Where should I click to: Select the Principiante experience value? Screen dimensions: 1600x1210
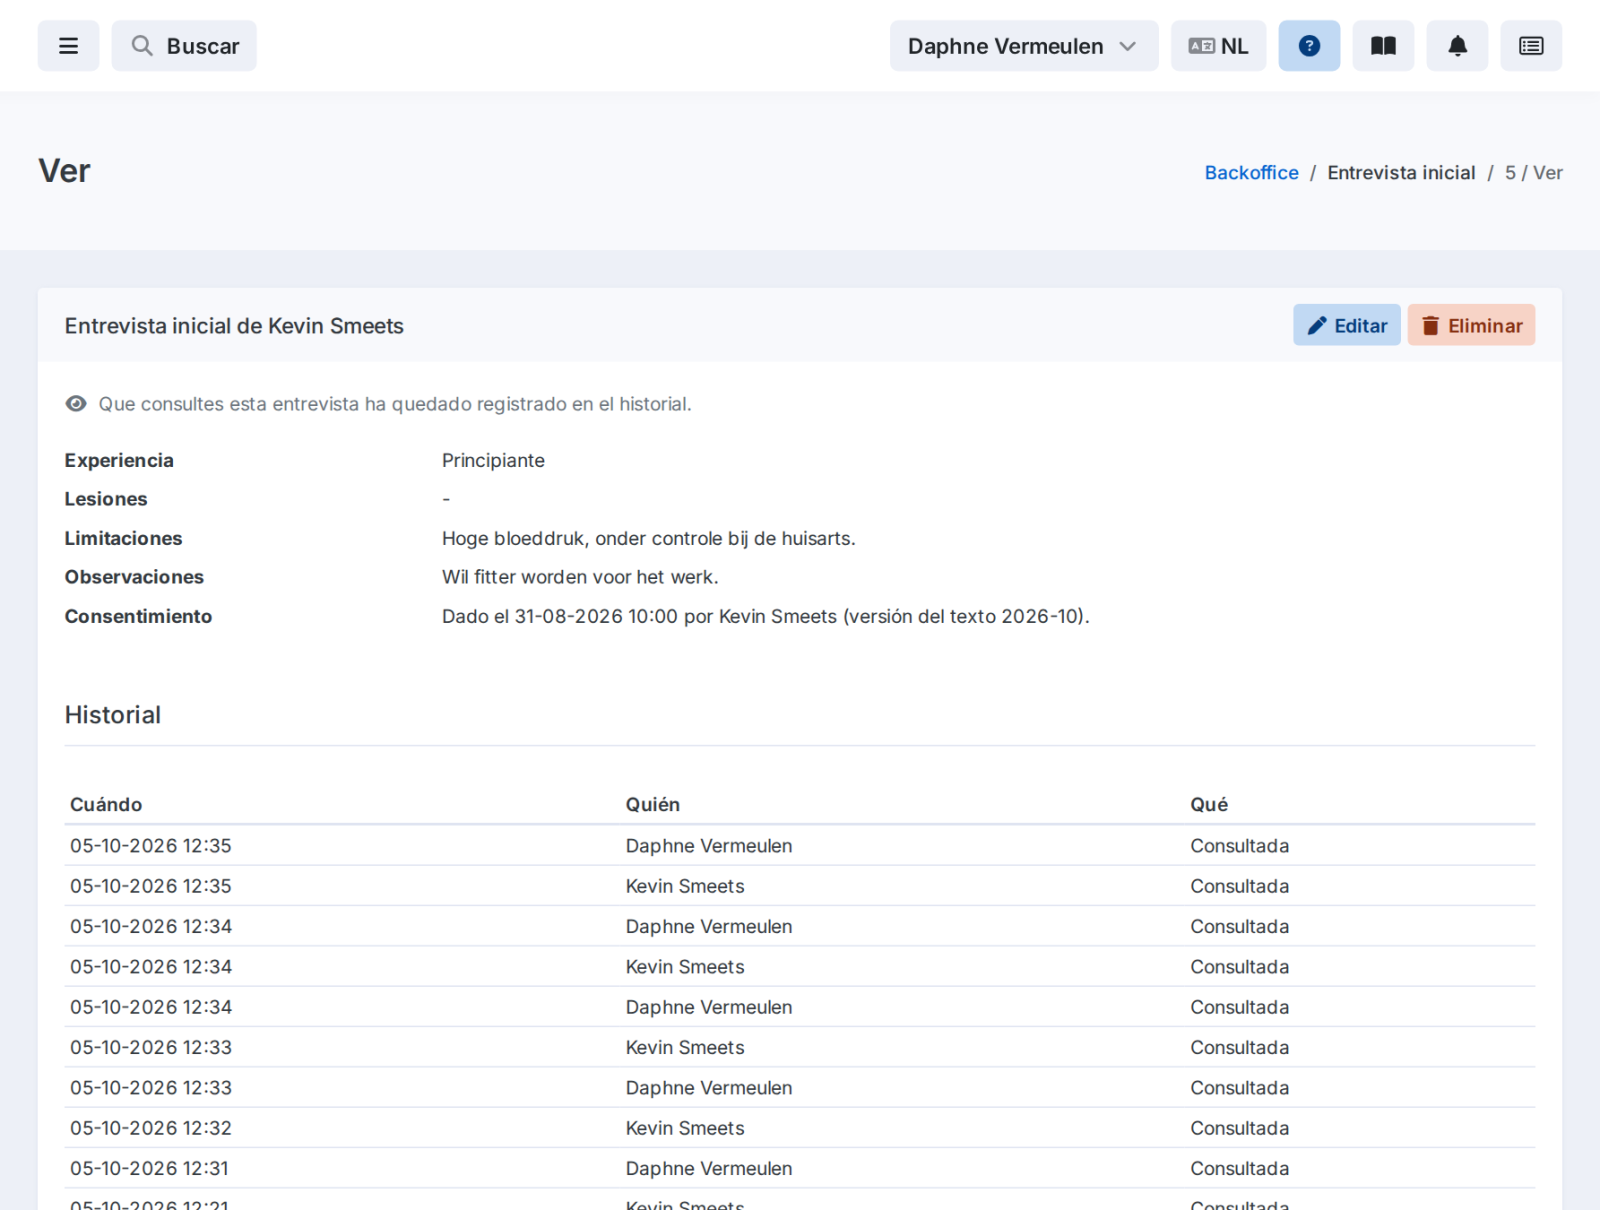[493, 461]
